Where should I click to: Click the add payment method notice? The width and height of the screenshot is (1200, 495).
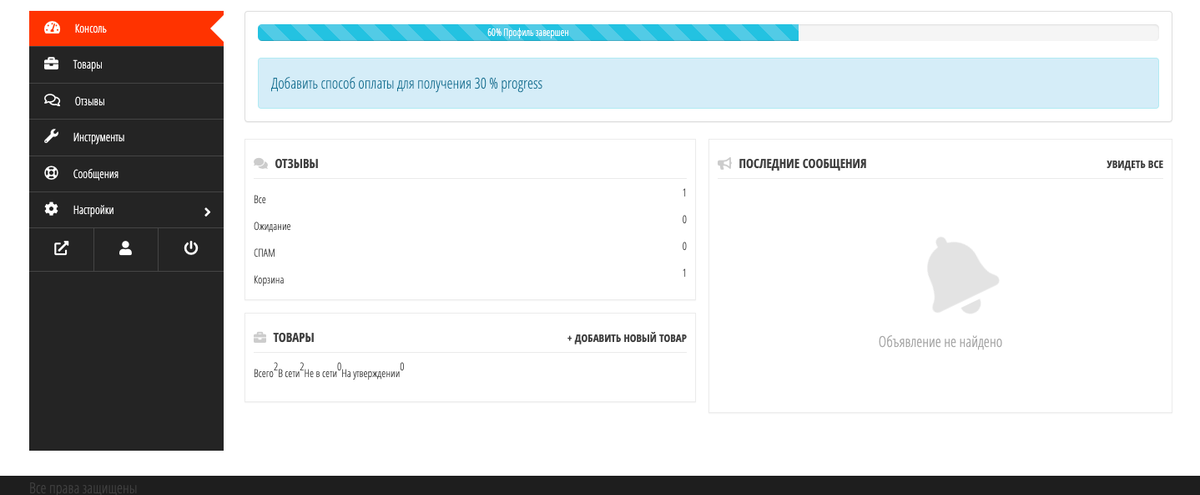[708, 83]
